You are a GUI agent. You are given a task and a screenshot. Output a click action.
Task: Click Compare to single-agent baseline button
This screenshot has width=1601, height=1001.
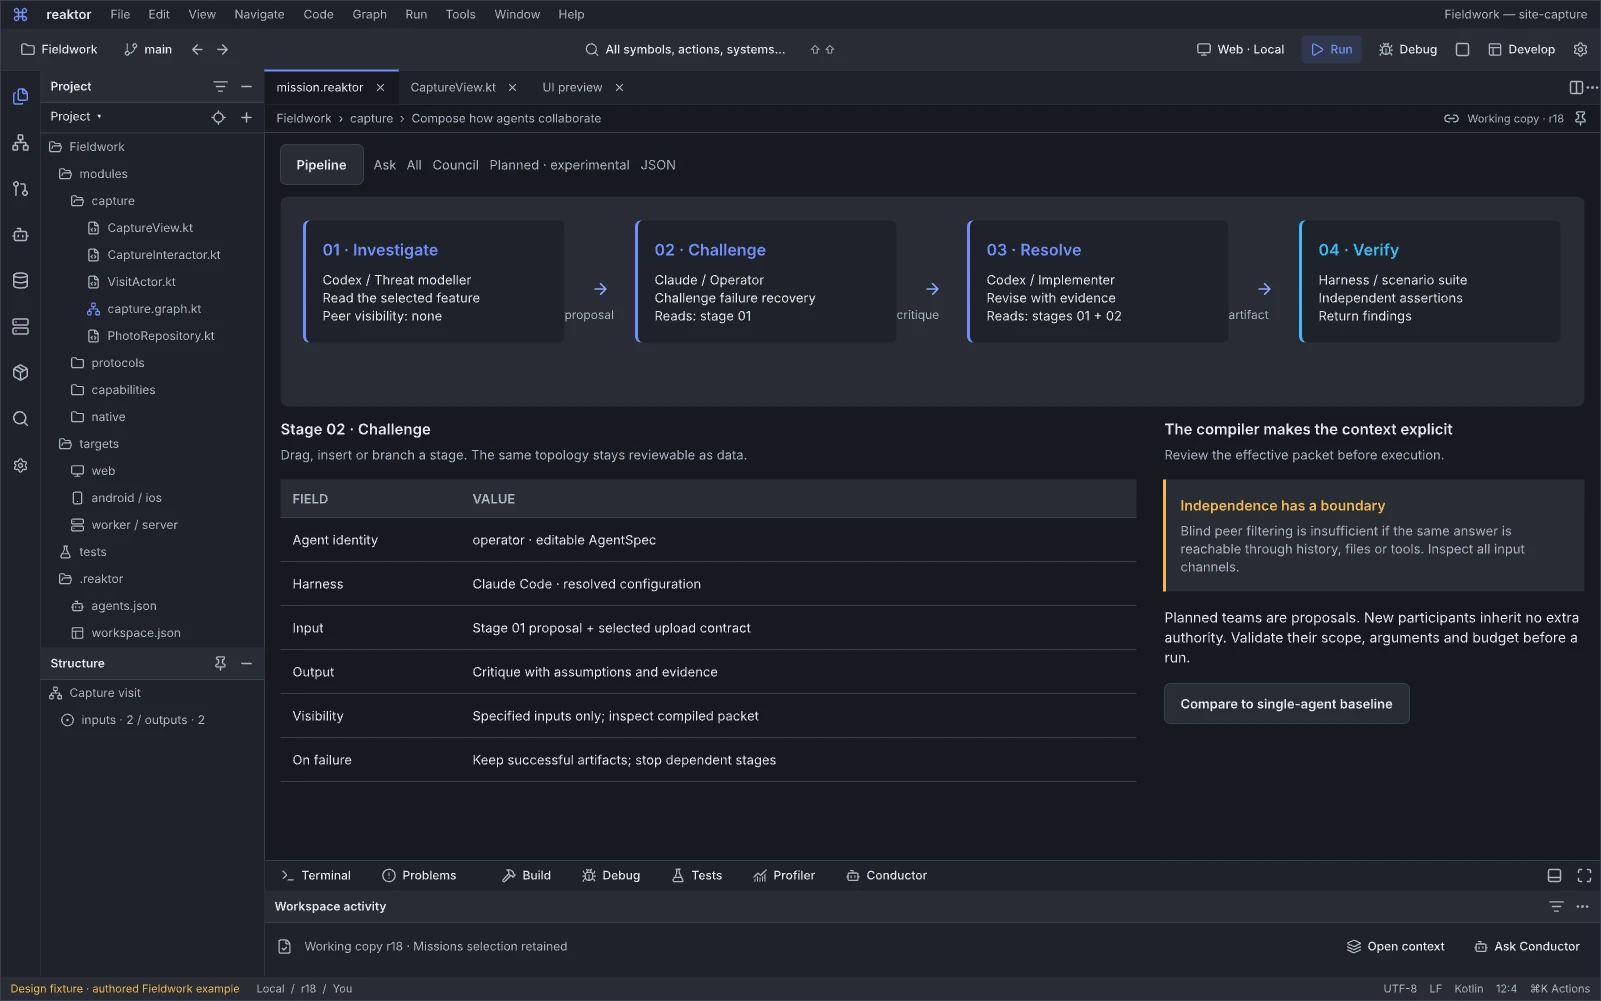tap(1286, 704)
